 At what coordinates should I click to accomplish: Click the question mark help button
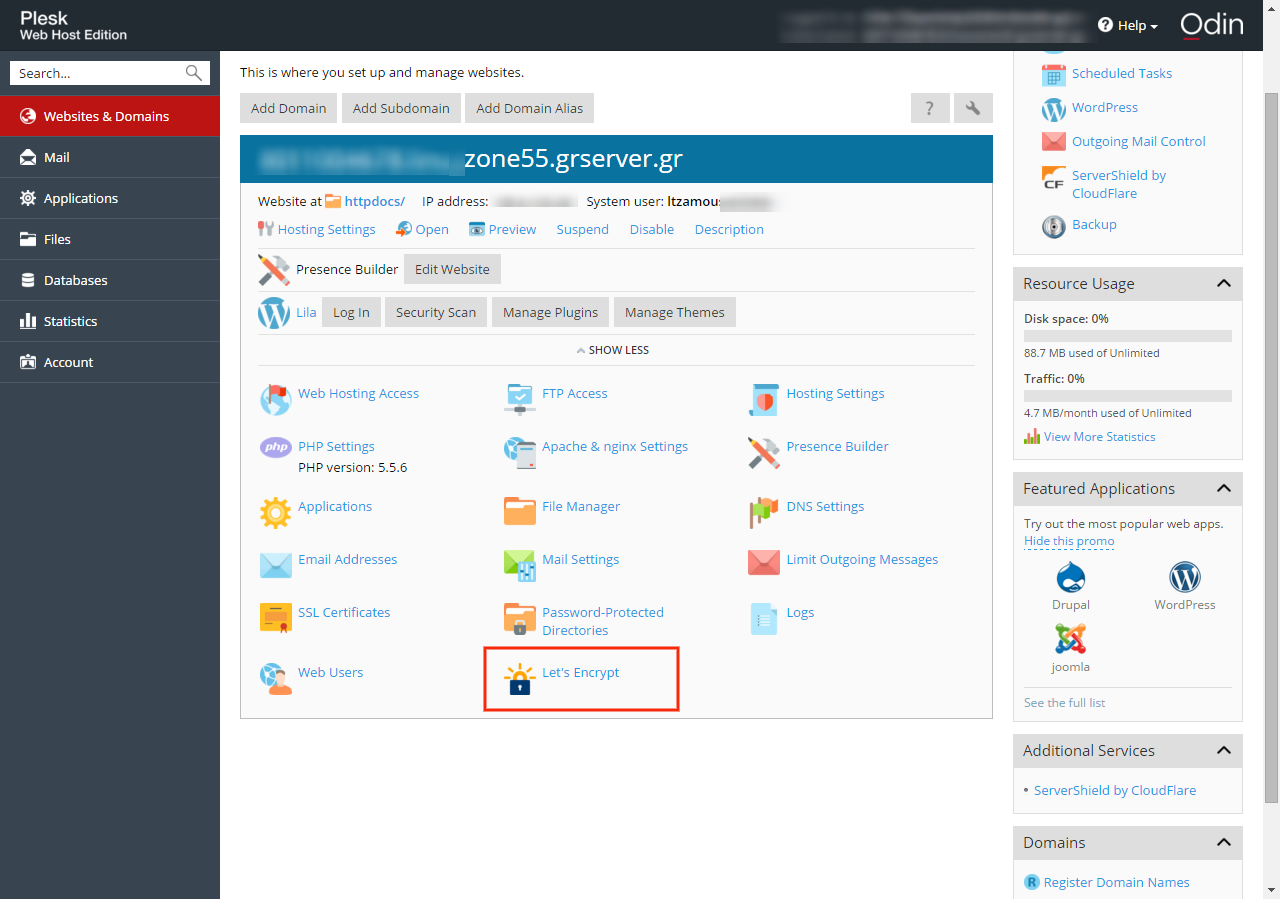(x=930, y=108)
